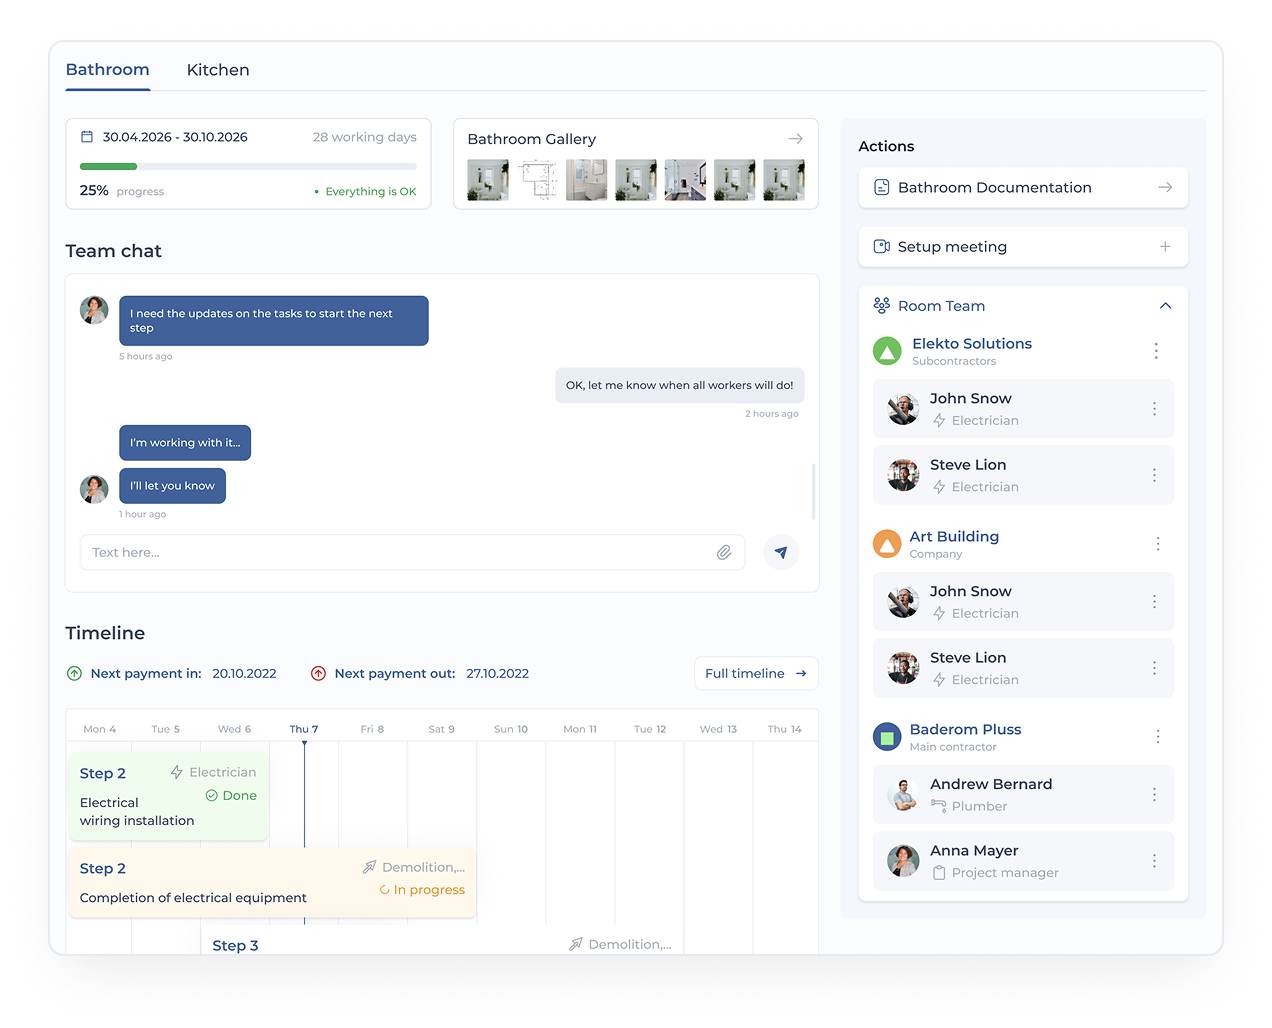Open Bathroom Documentation via arrow
Viewport: 1272px width, 1028px height.
[x=1165, y=187]
